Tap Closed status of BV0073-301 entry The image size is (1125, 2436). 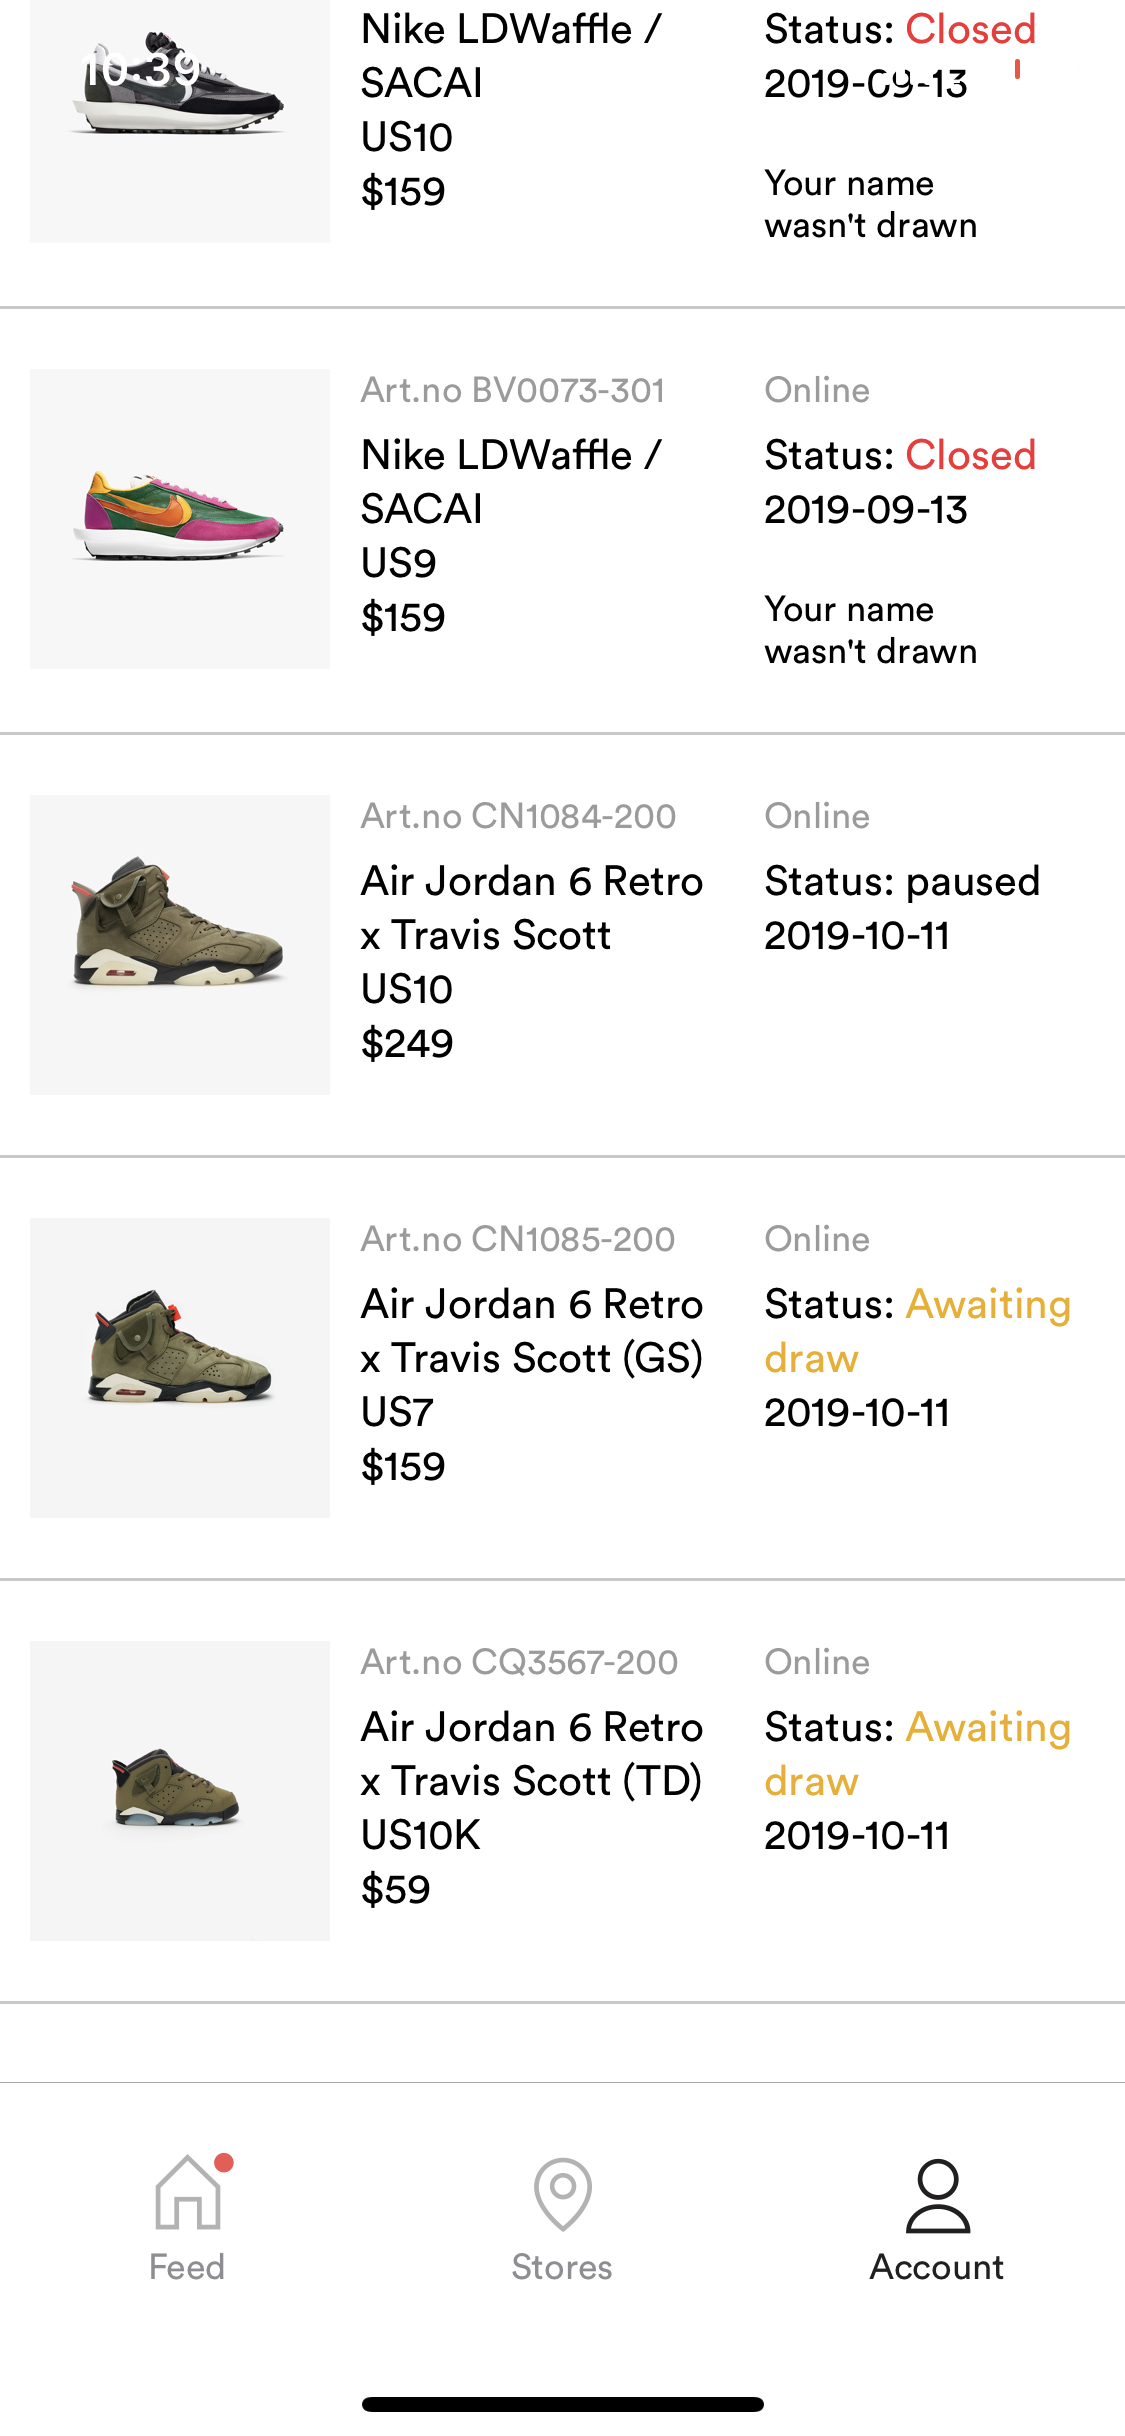(970, 456)
